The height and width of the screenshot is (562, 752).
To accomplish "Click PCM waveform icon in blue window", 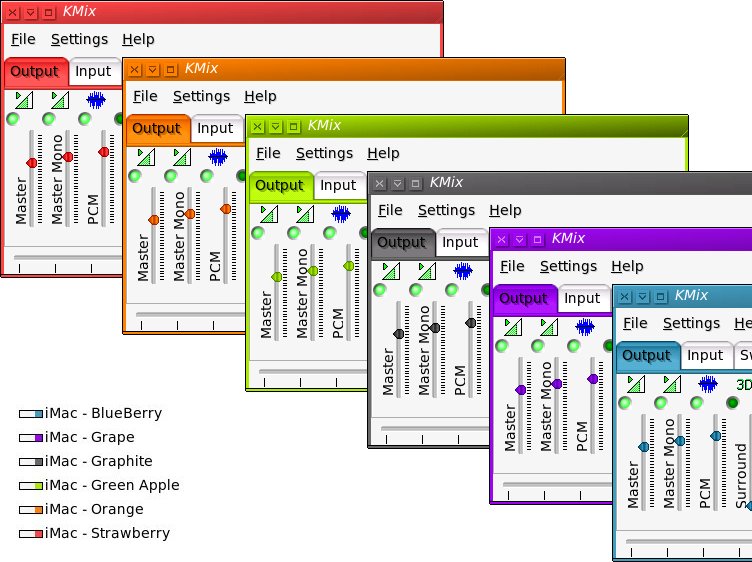I will [708, 384].
